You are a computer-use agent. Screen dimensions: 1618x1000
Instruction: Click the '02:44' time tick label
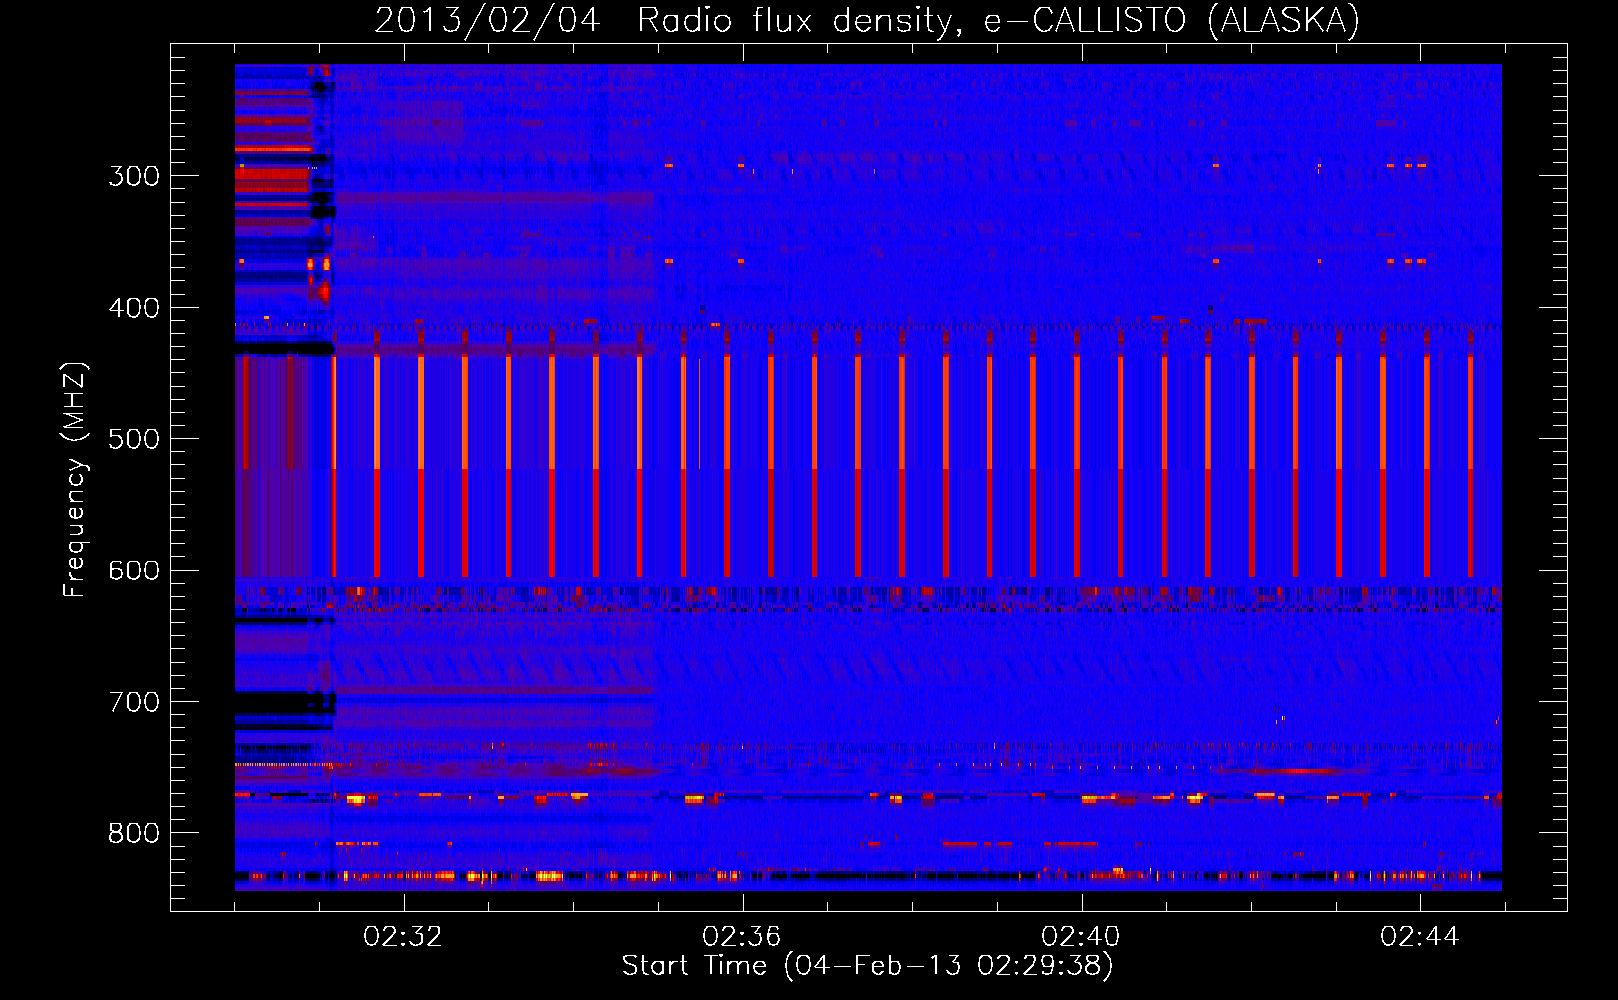click(1420, 936)
